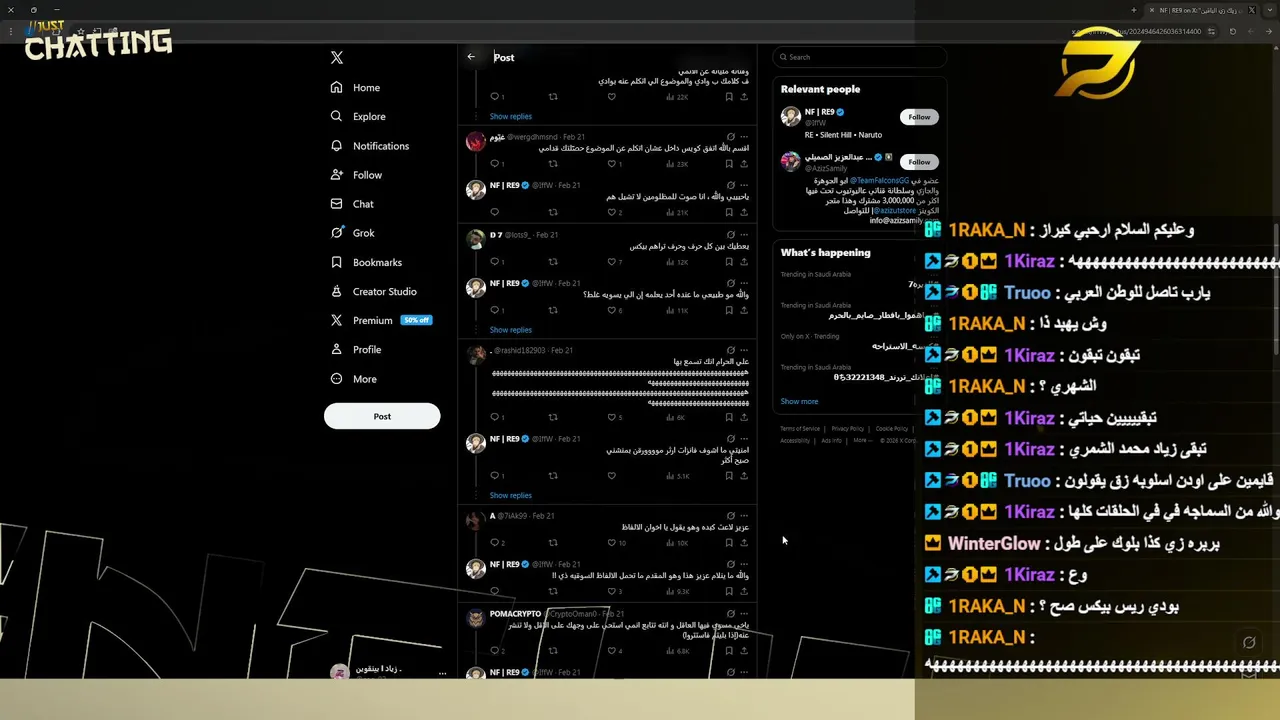Open account switcher dots at sidebar bottom
This screenshot has height=720, width=1280.
(x=442, y=673)
